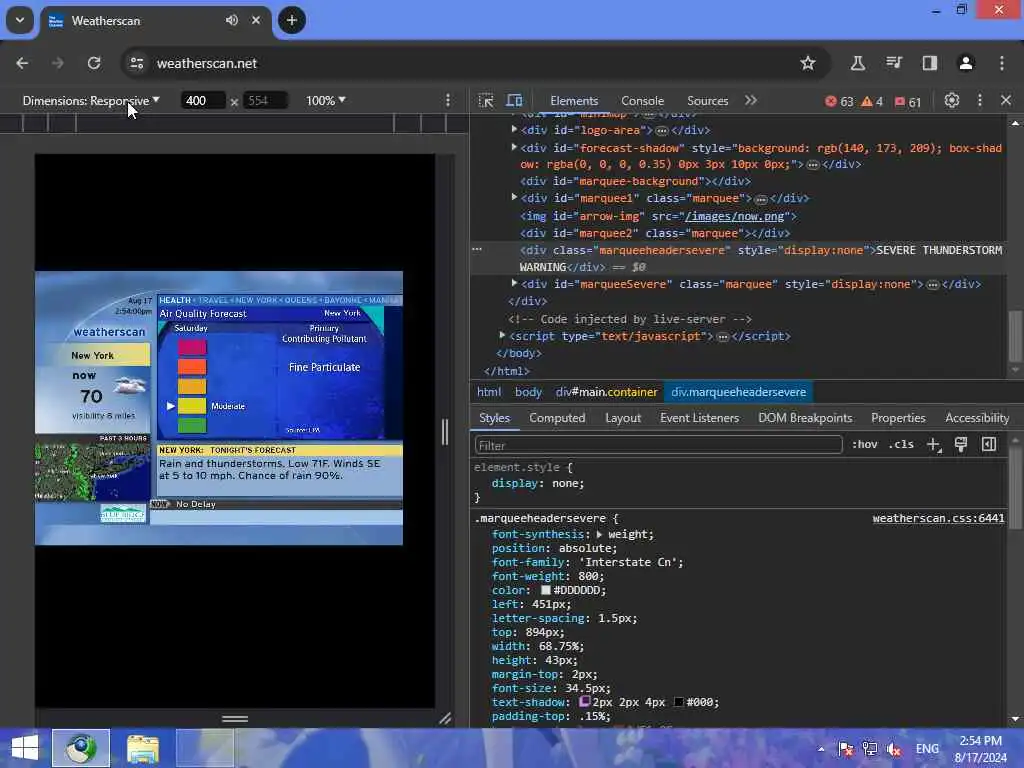Toggle computed styles sidebar icon

pos(989,445)
